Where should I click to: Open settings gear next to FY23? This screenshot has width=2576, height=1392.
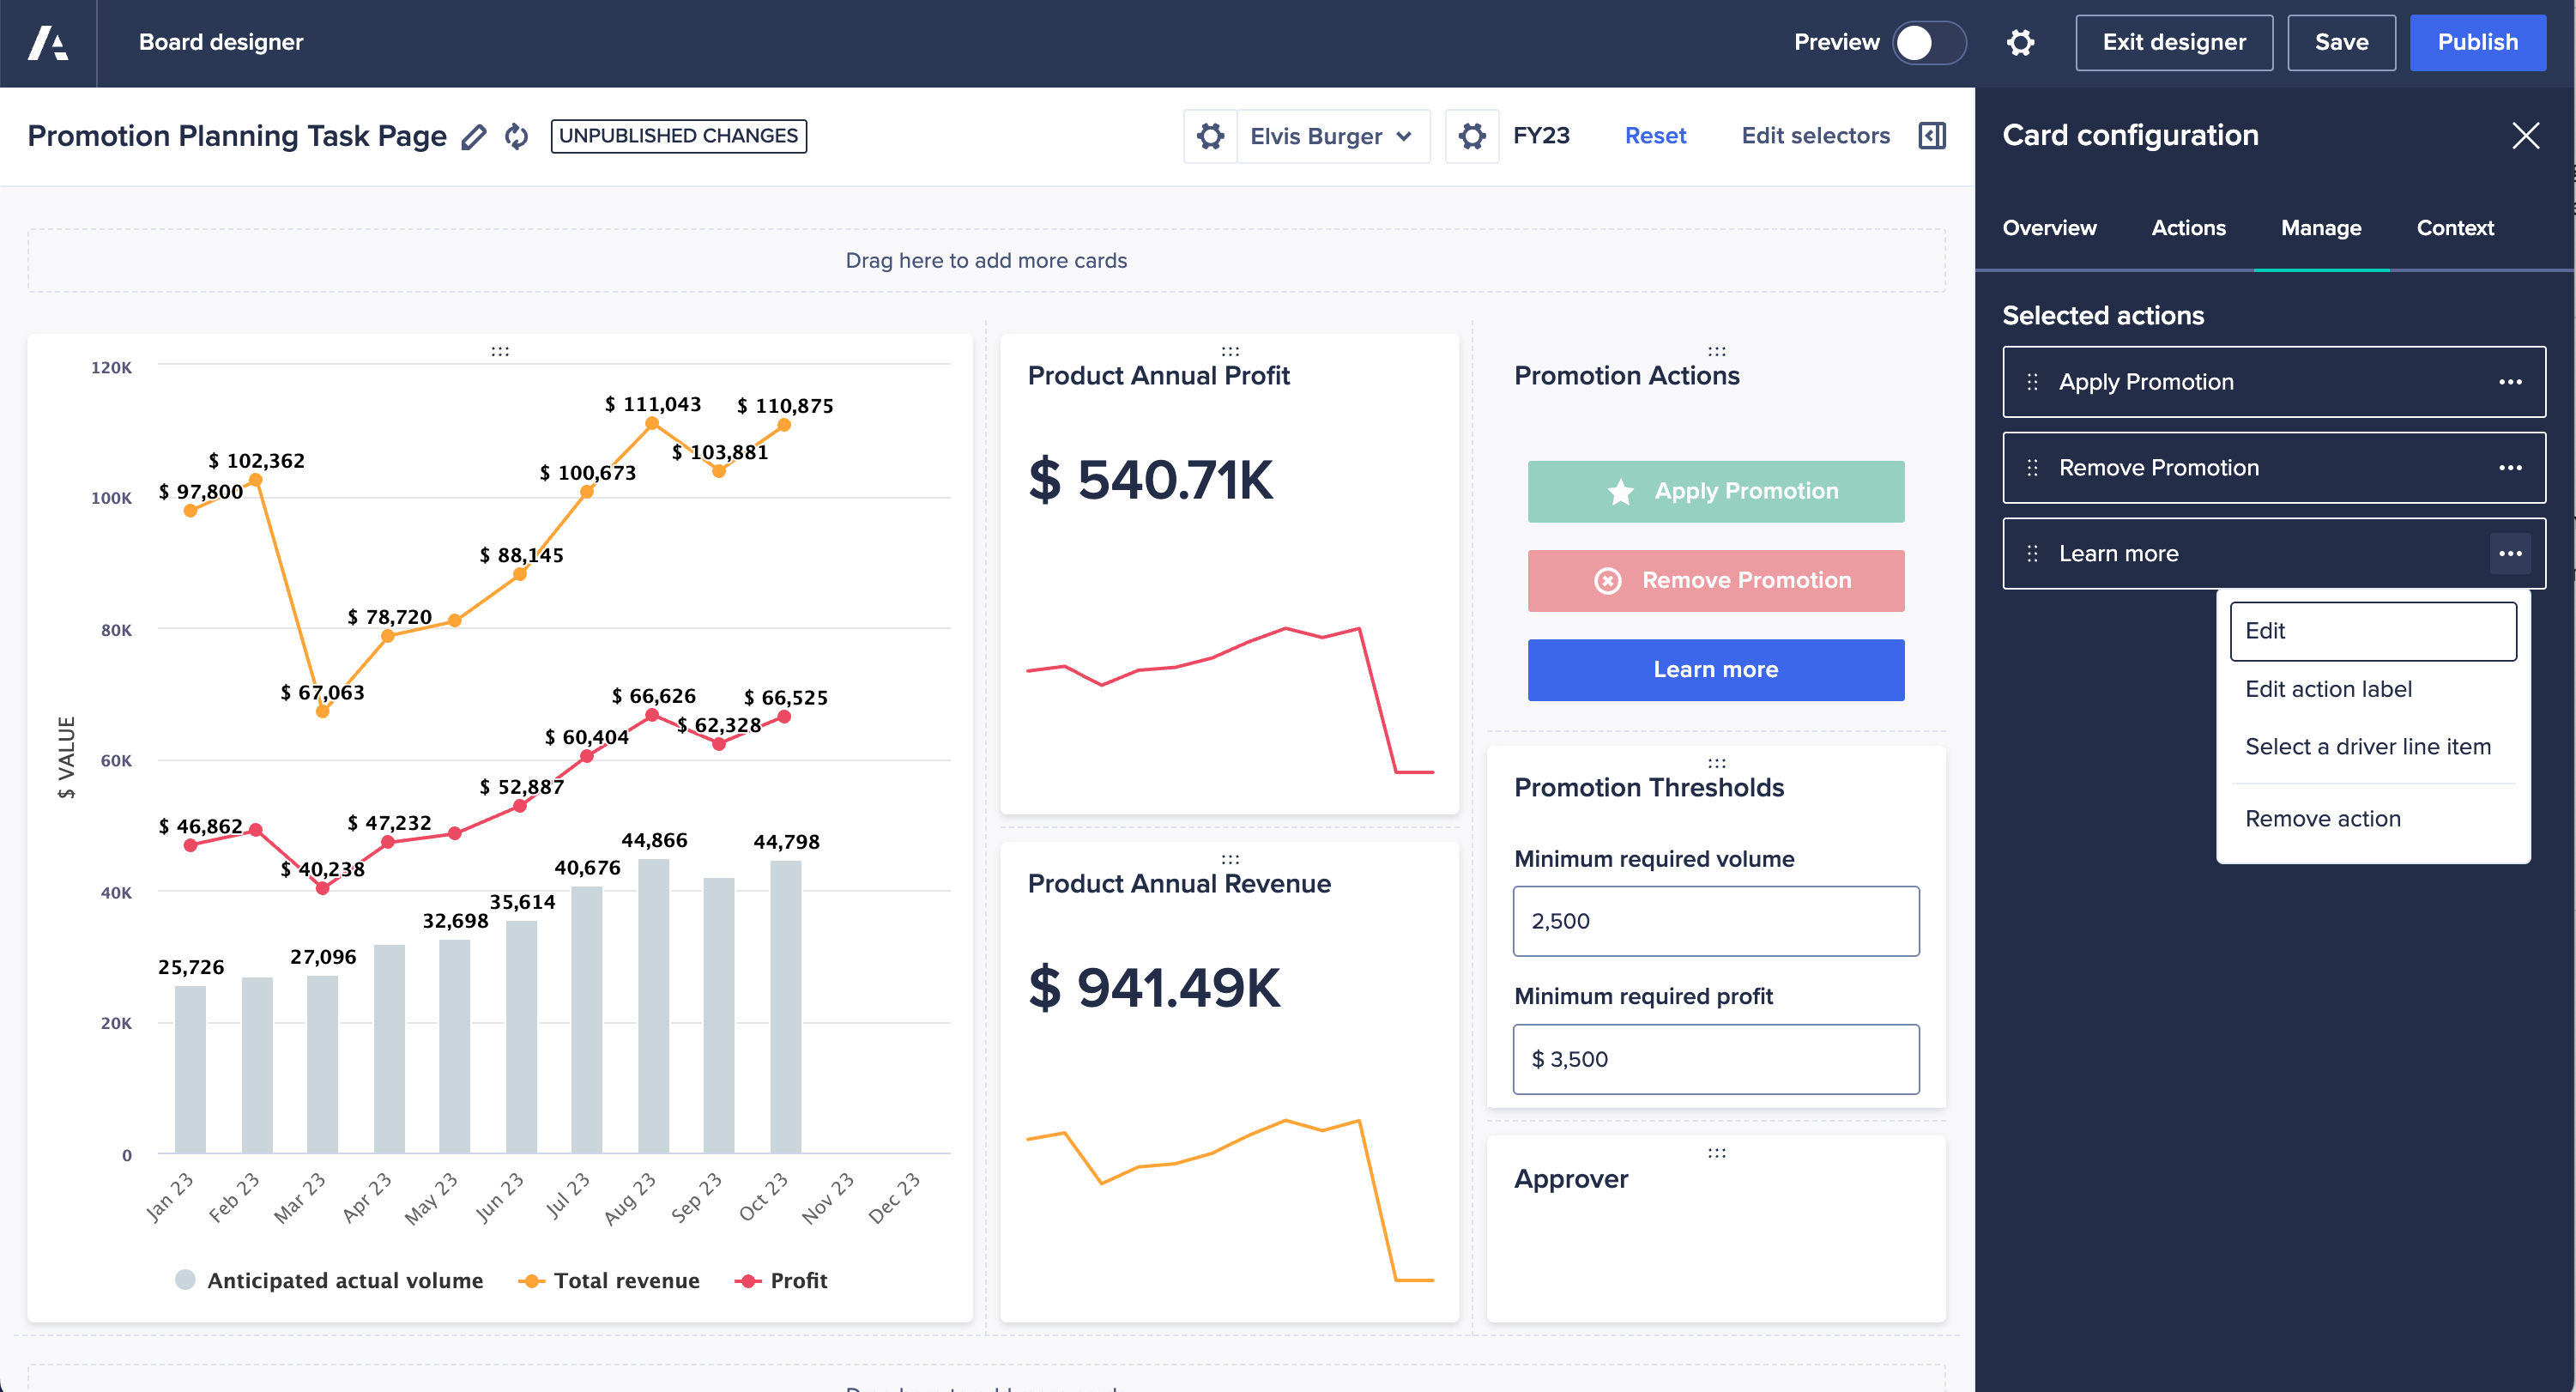[x=1471, y=136]
